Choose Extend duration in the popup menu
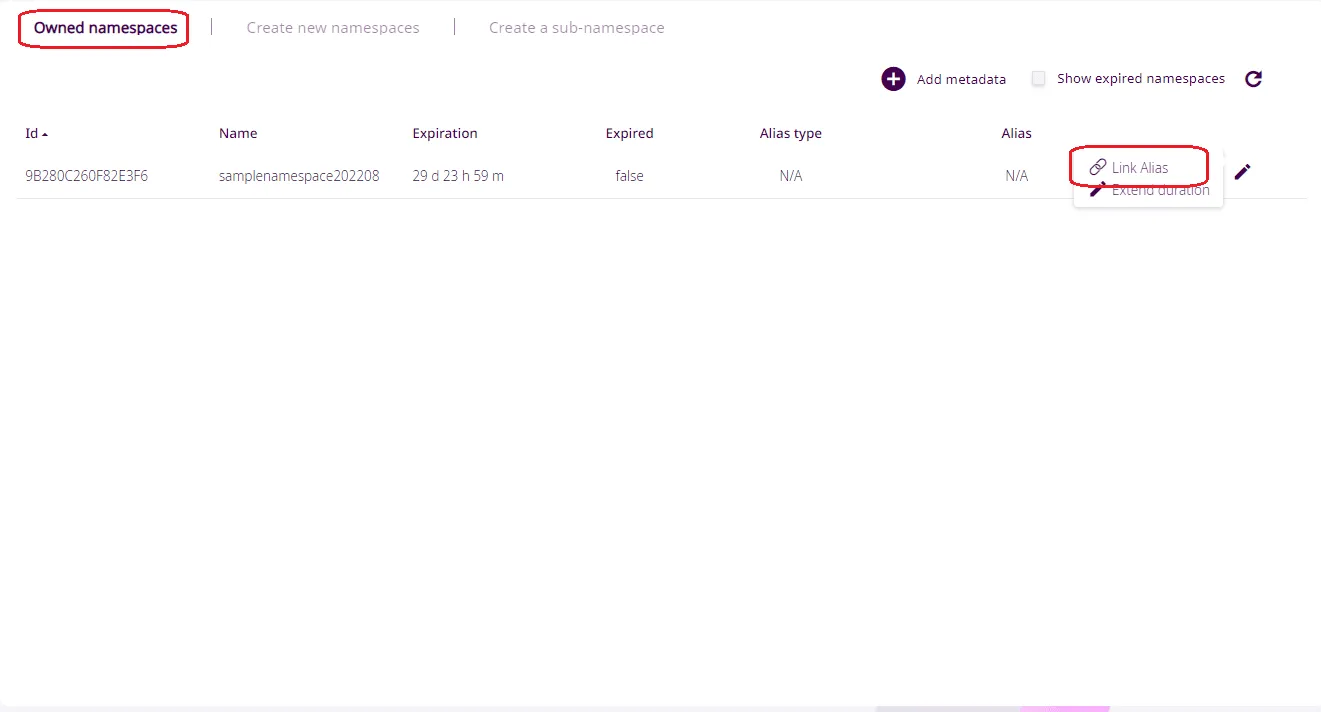The height and width of the screenshot is (712, 1321). [x=1160, y=191]
